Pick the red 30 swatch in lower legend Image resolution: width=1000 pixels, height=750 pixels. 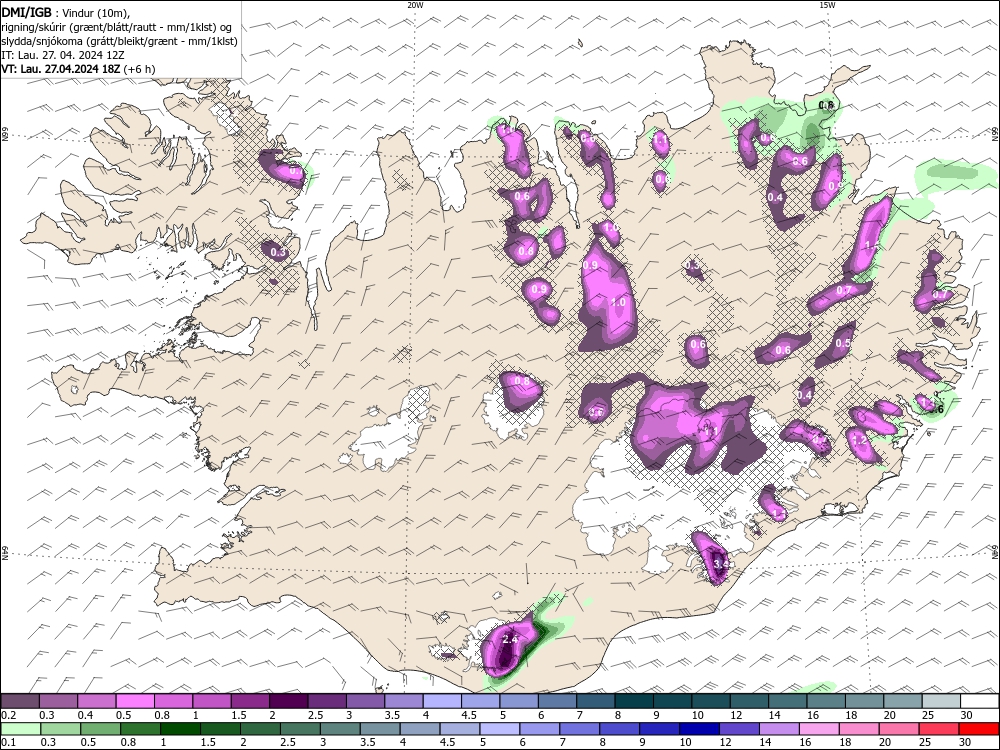coord(978,729)
